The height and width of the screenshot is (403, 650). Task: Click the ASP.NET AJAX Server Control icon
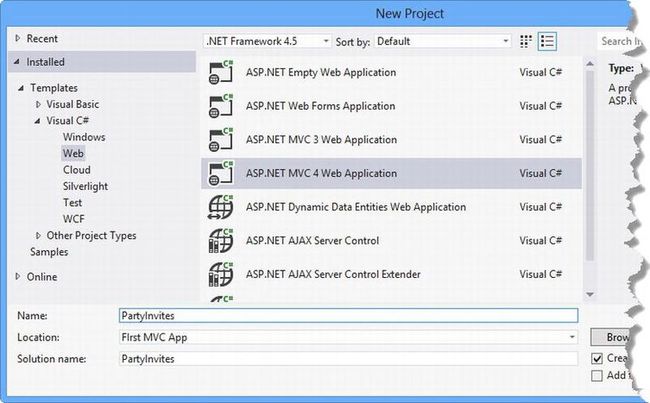pos(221,240)
